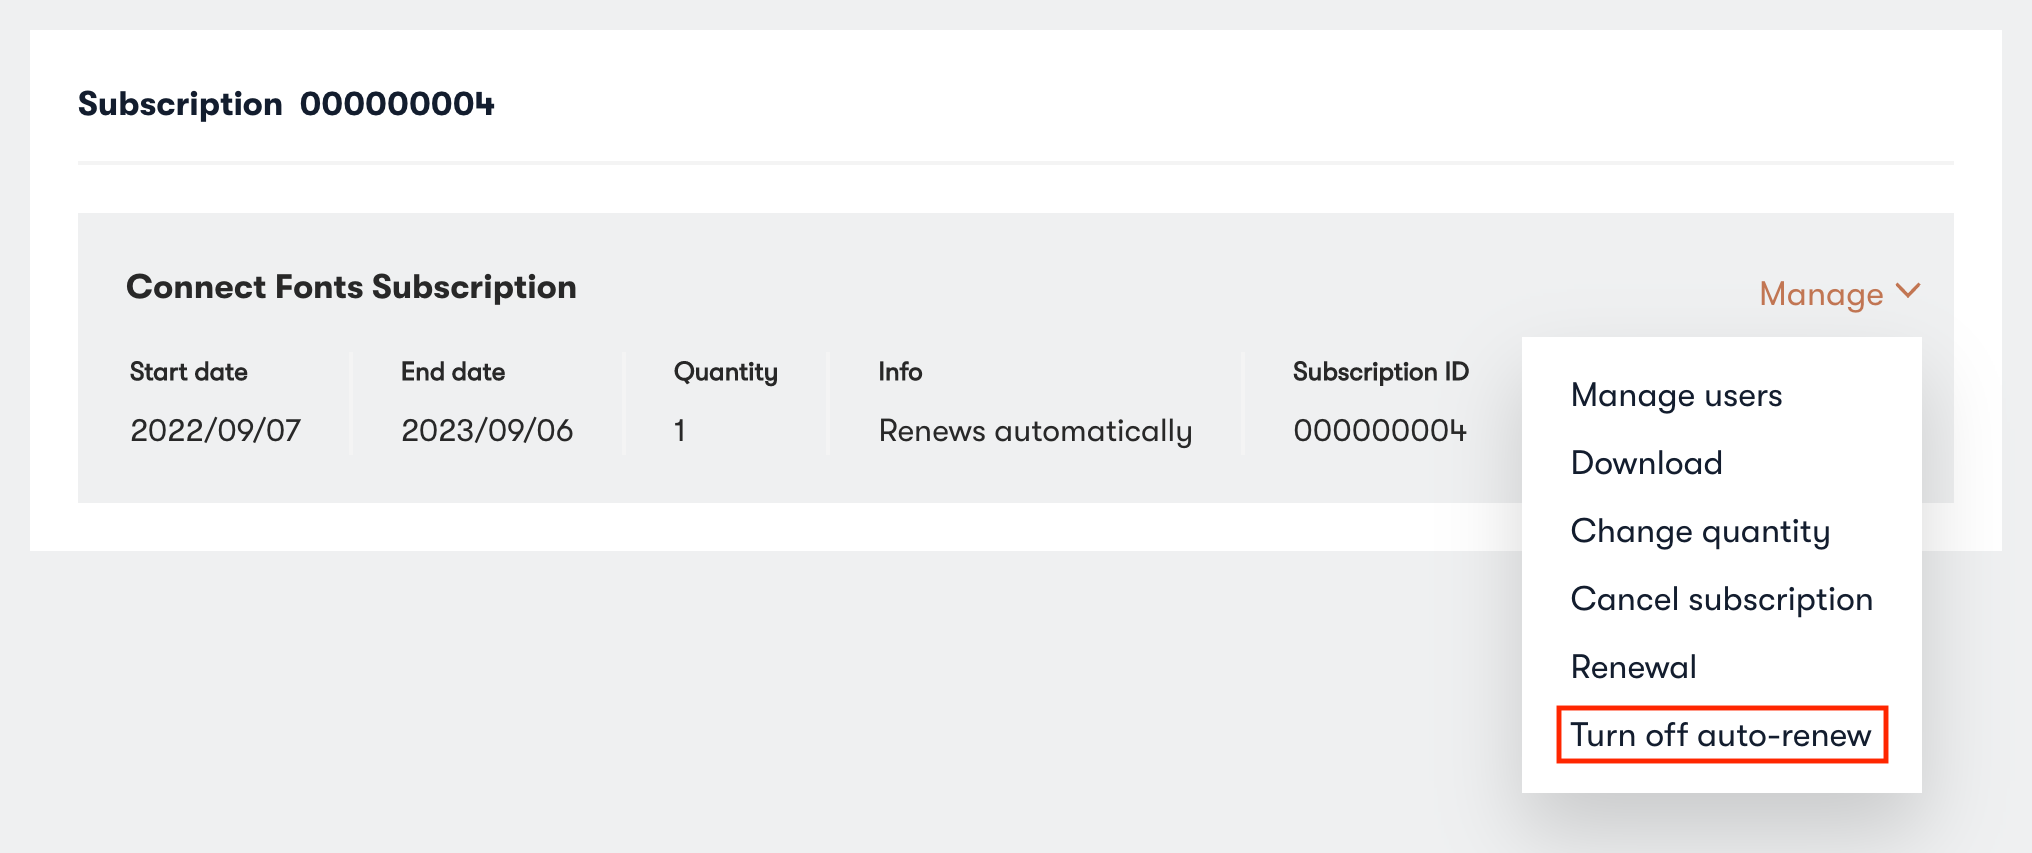Select Change quantity option
Viewport: 2032px width, 853px height.
[1700, 532]
